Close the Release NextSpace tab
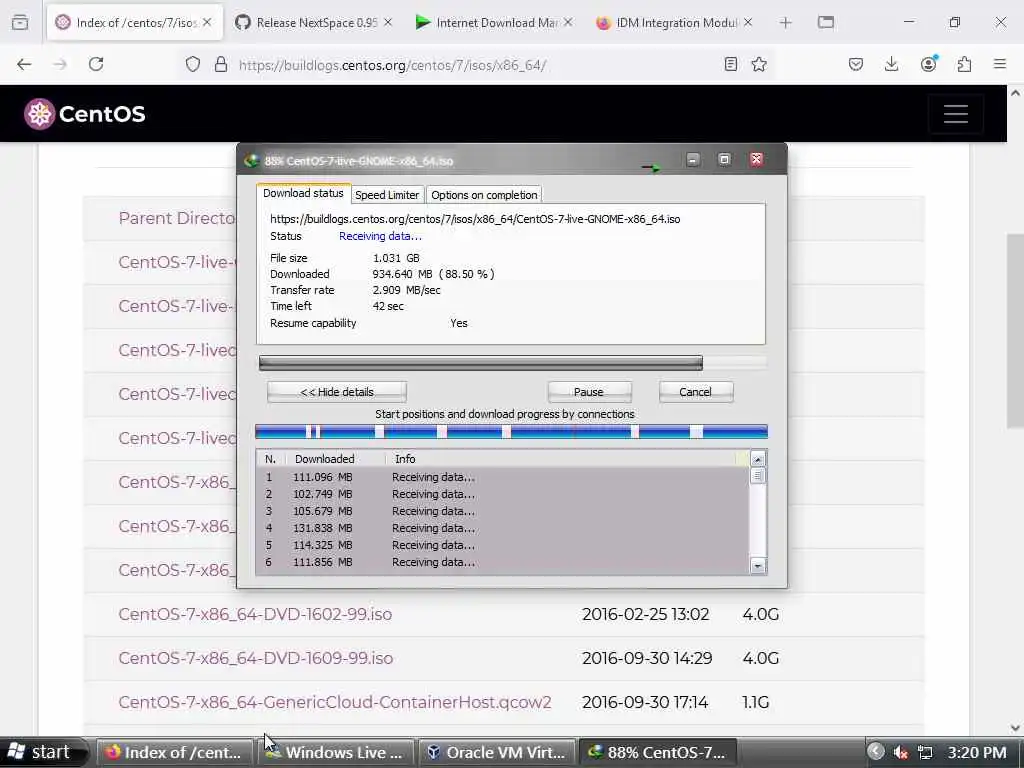The image size is (1024, 768). pyautogui.click(x=388, y=22)
